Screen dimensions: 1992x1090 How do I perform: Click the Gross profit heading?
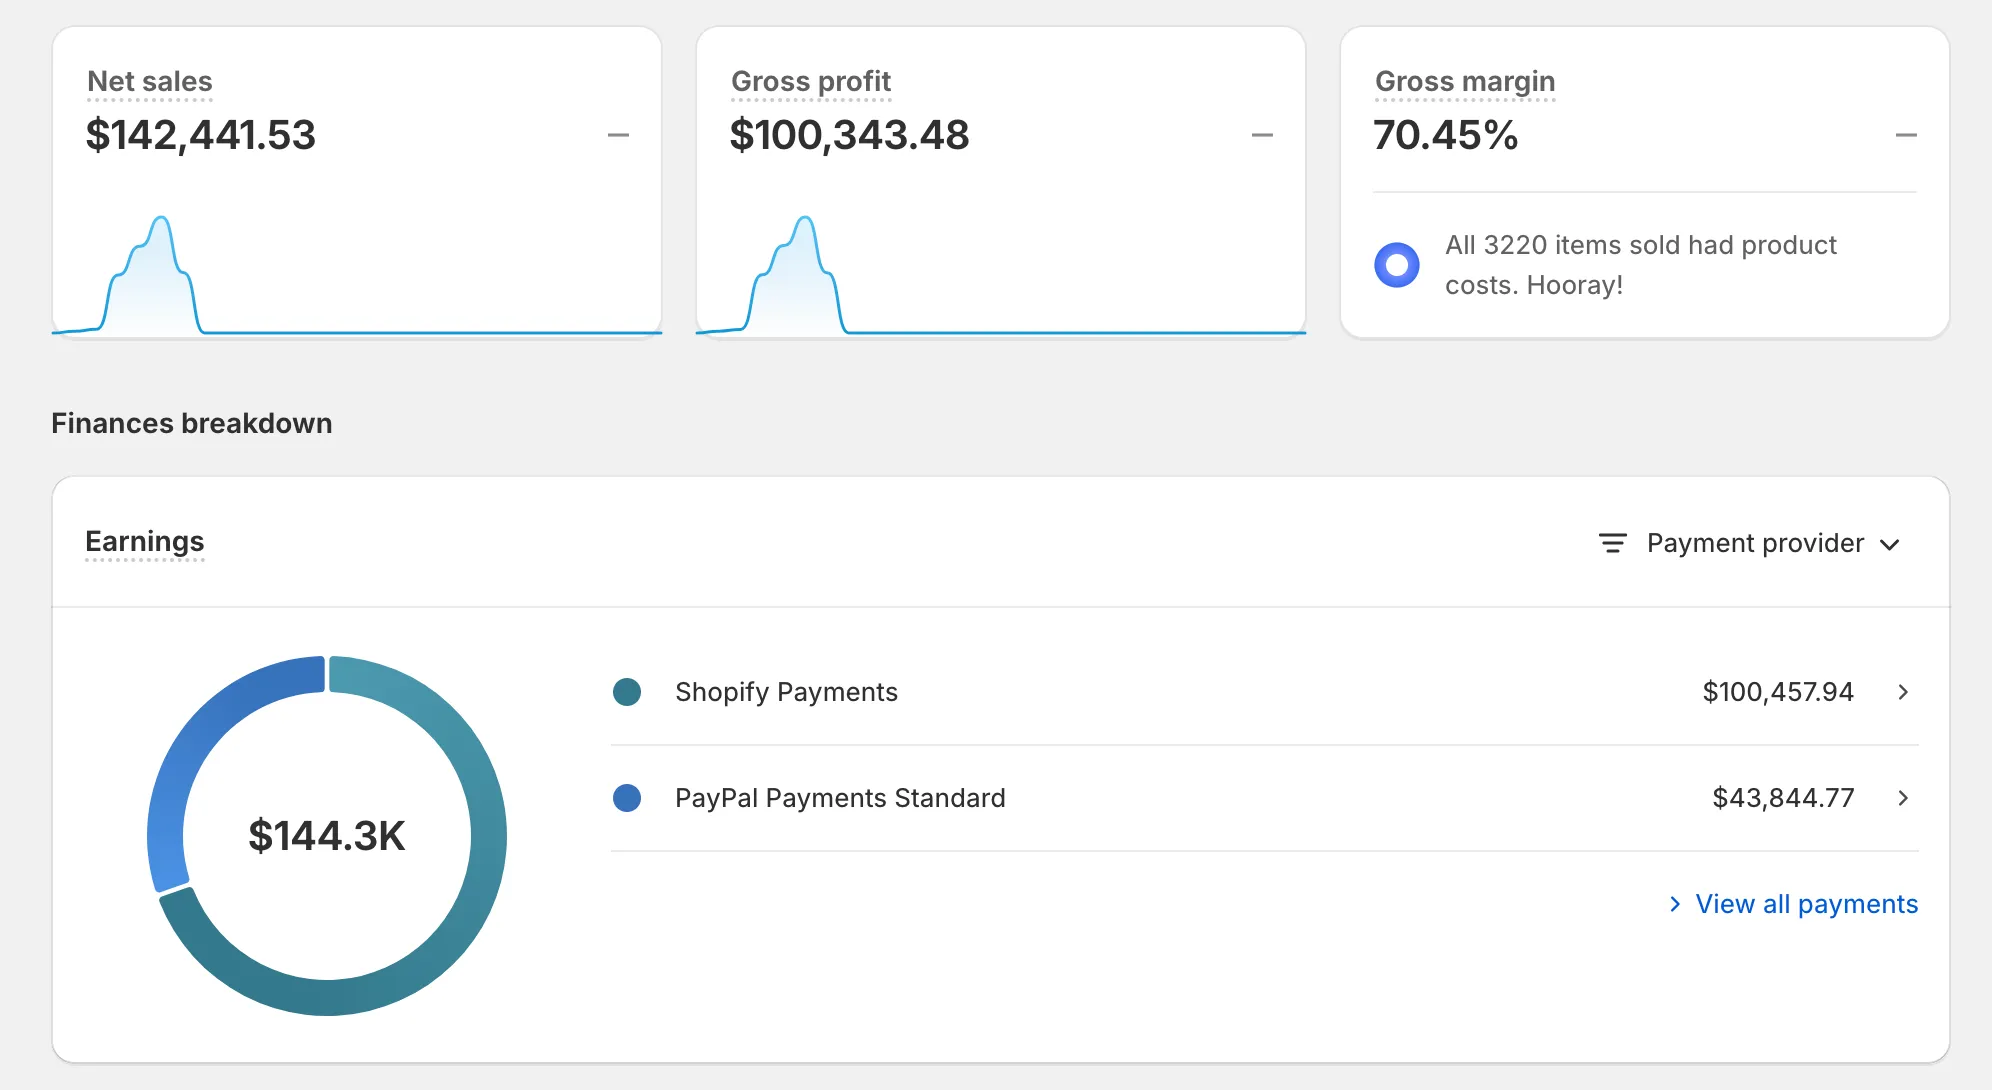tap(811, 81)
